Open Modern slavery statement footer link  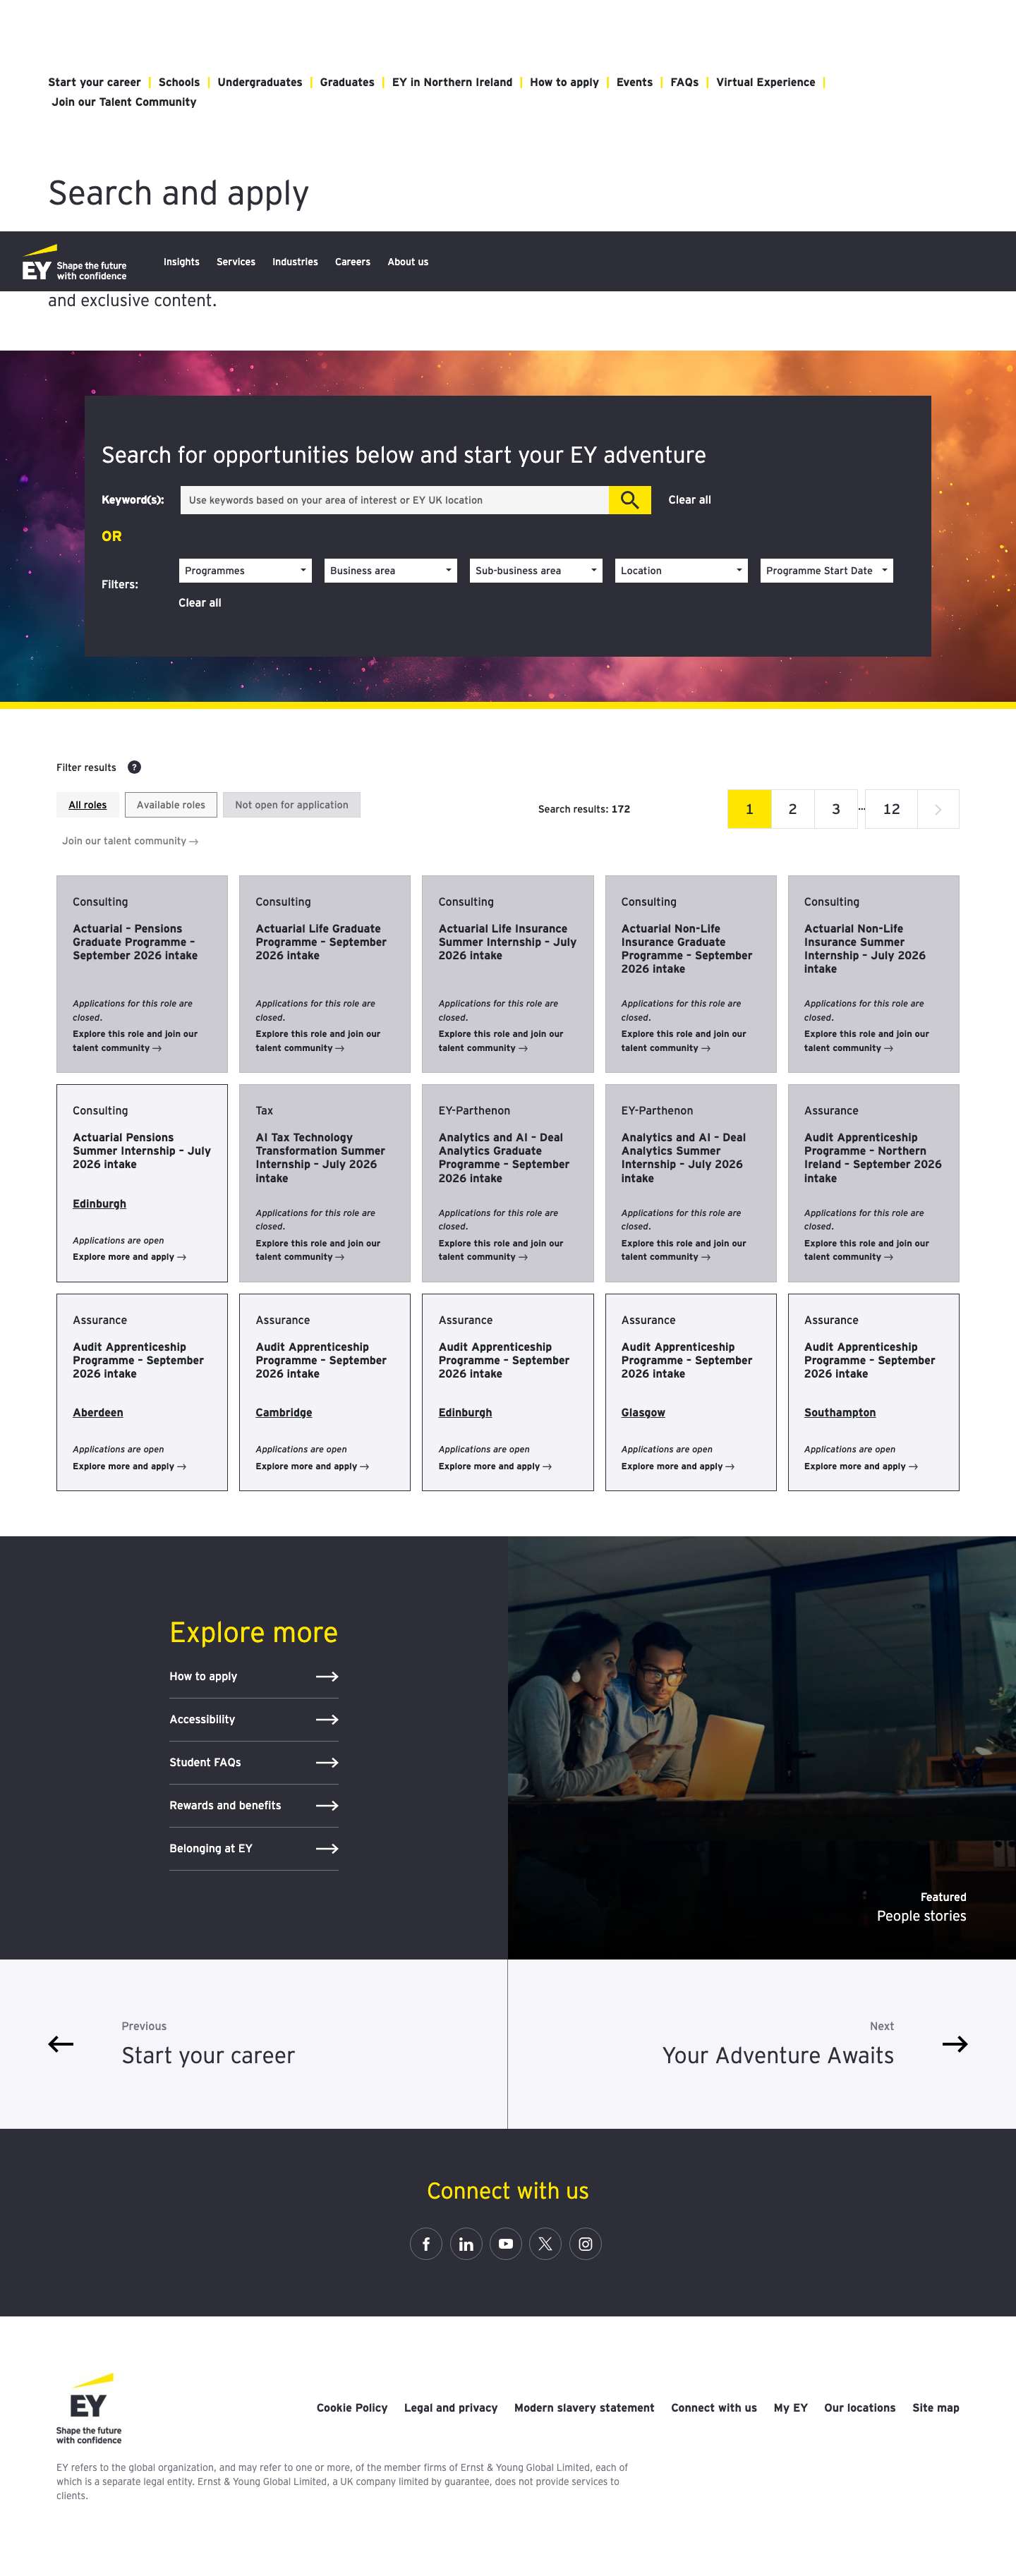tap(584, 2408)
